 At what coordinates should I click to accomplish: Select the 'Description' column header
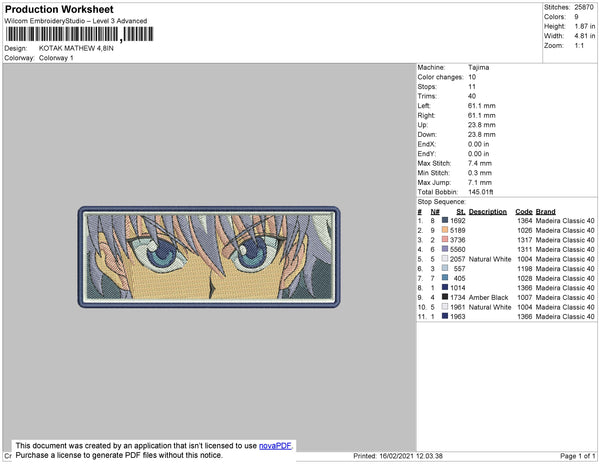[488, 212]
